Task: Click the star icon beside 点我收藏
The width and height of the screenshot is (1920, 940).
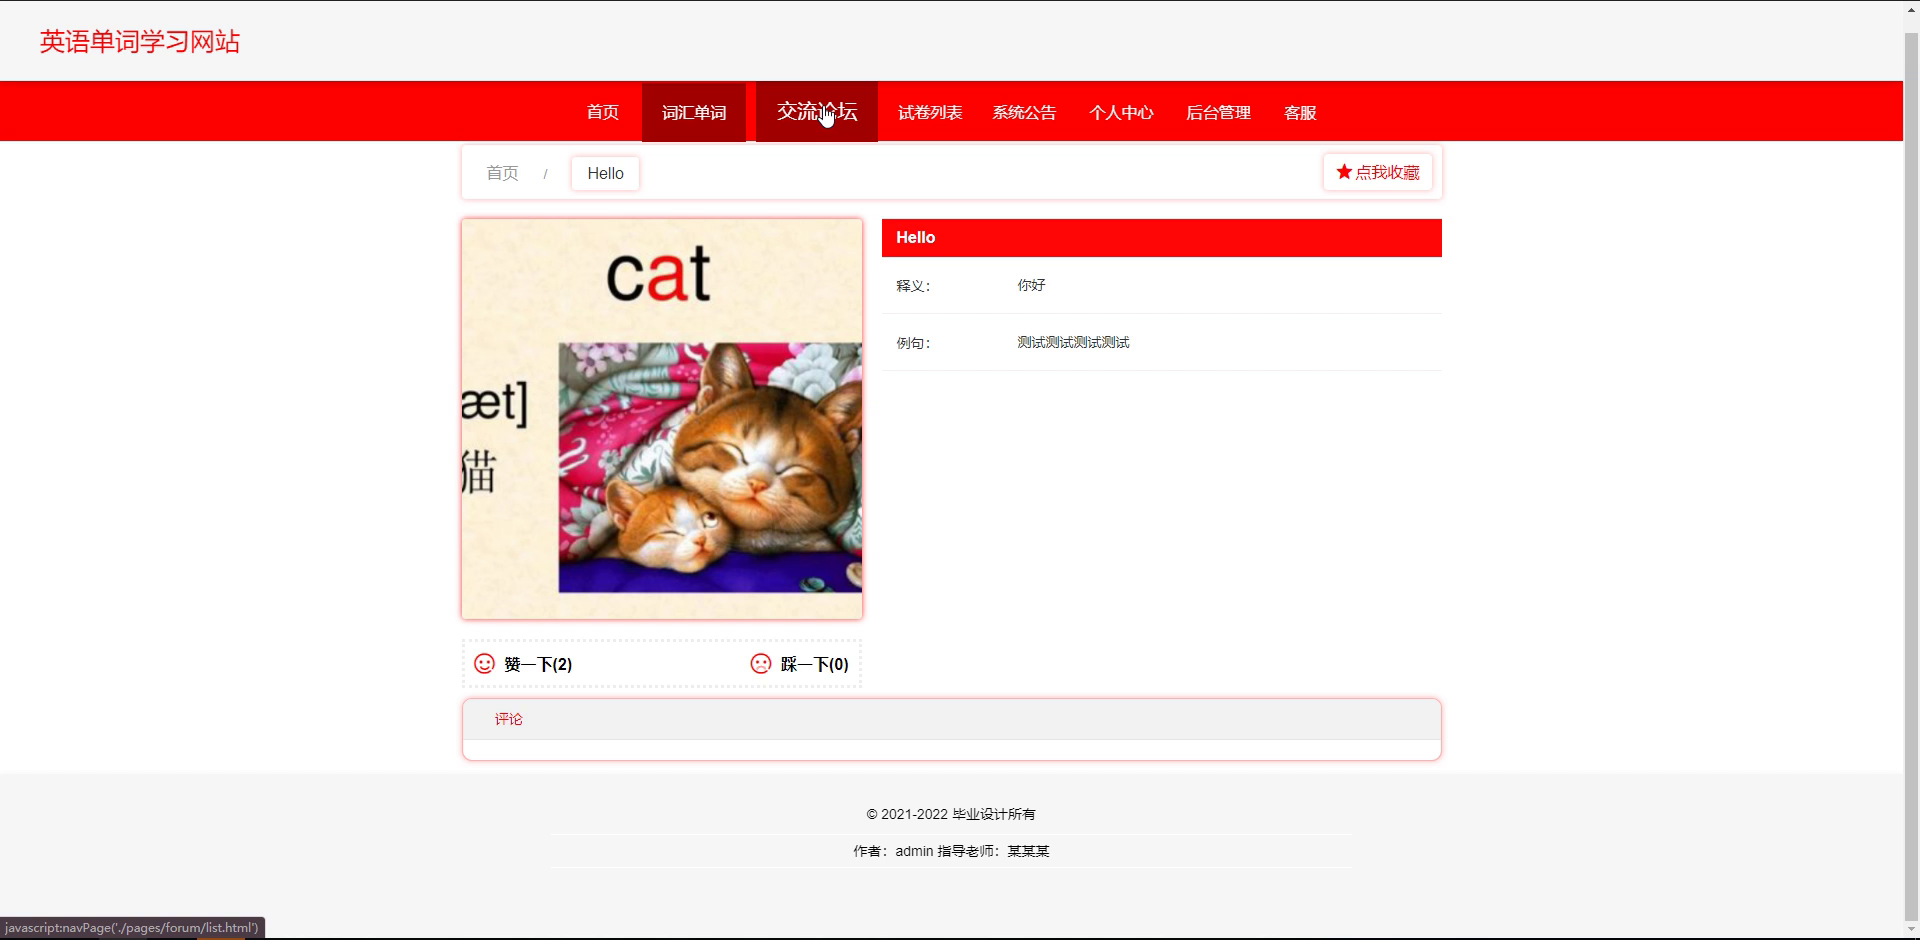Action: (x=1344, y=172)
